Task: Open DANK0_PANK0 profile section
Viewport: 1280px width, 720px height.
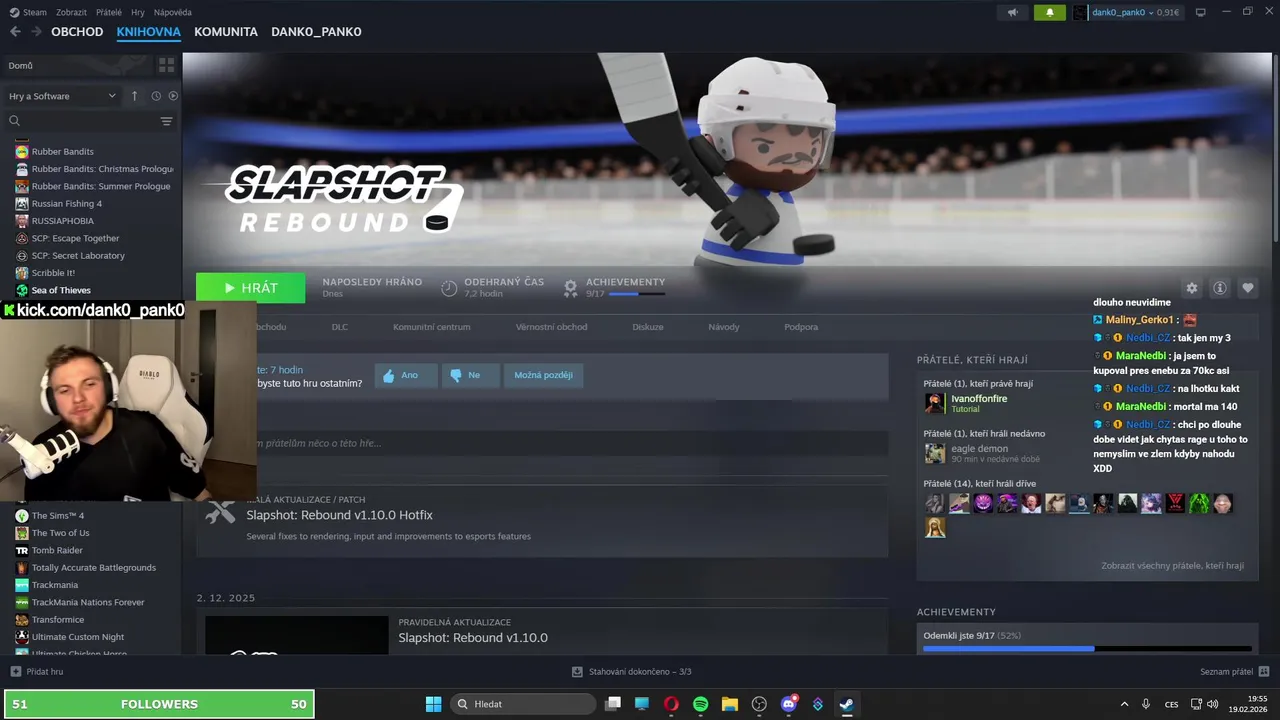Action: pyautogui.click(x=316, y=32)
